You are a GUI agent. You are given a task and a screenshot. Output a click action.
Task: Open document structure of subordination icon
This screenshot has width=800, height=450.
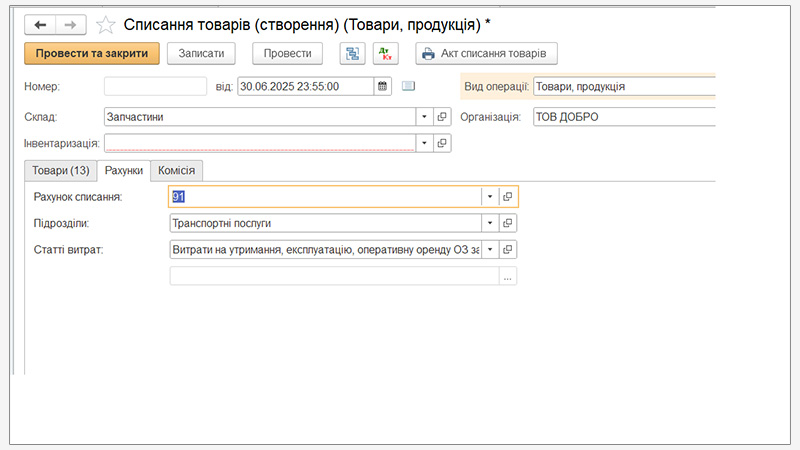[351, 54]
